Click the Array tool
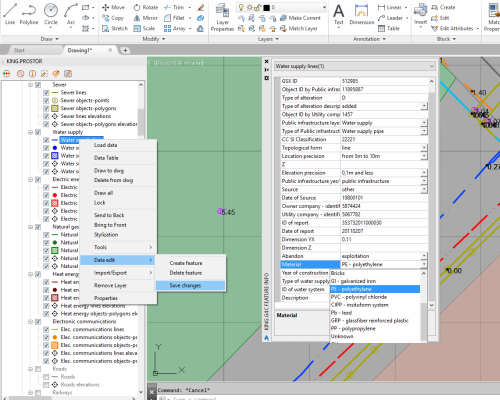 pyautogui.click(x=175, y=29)
